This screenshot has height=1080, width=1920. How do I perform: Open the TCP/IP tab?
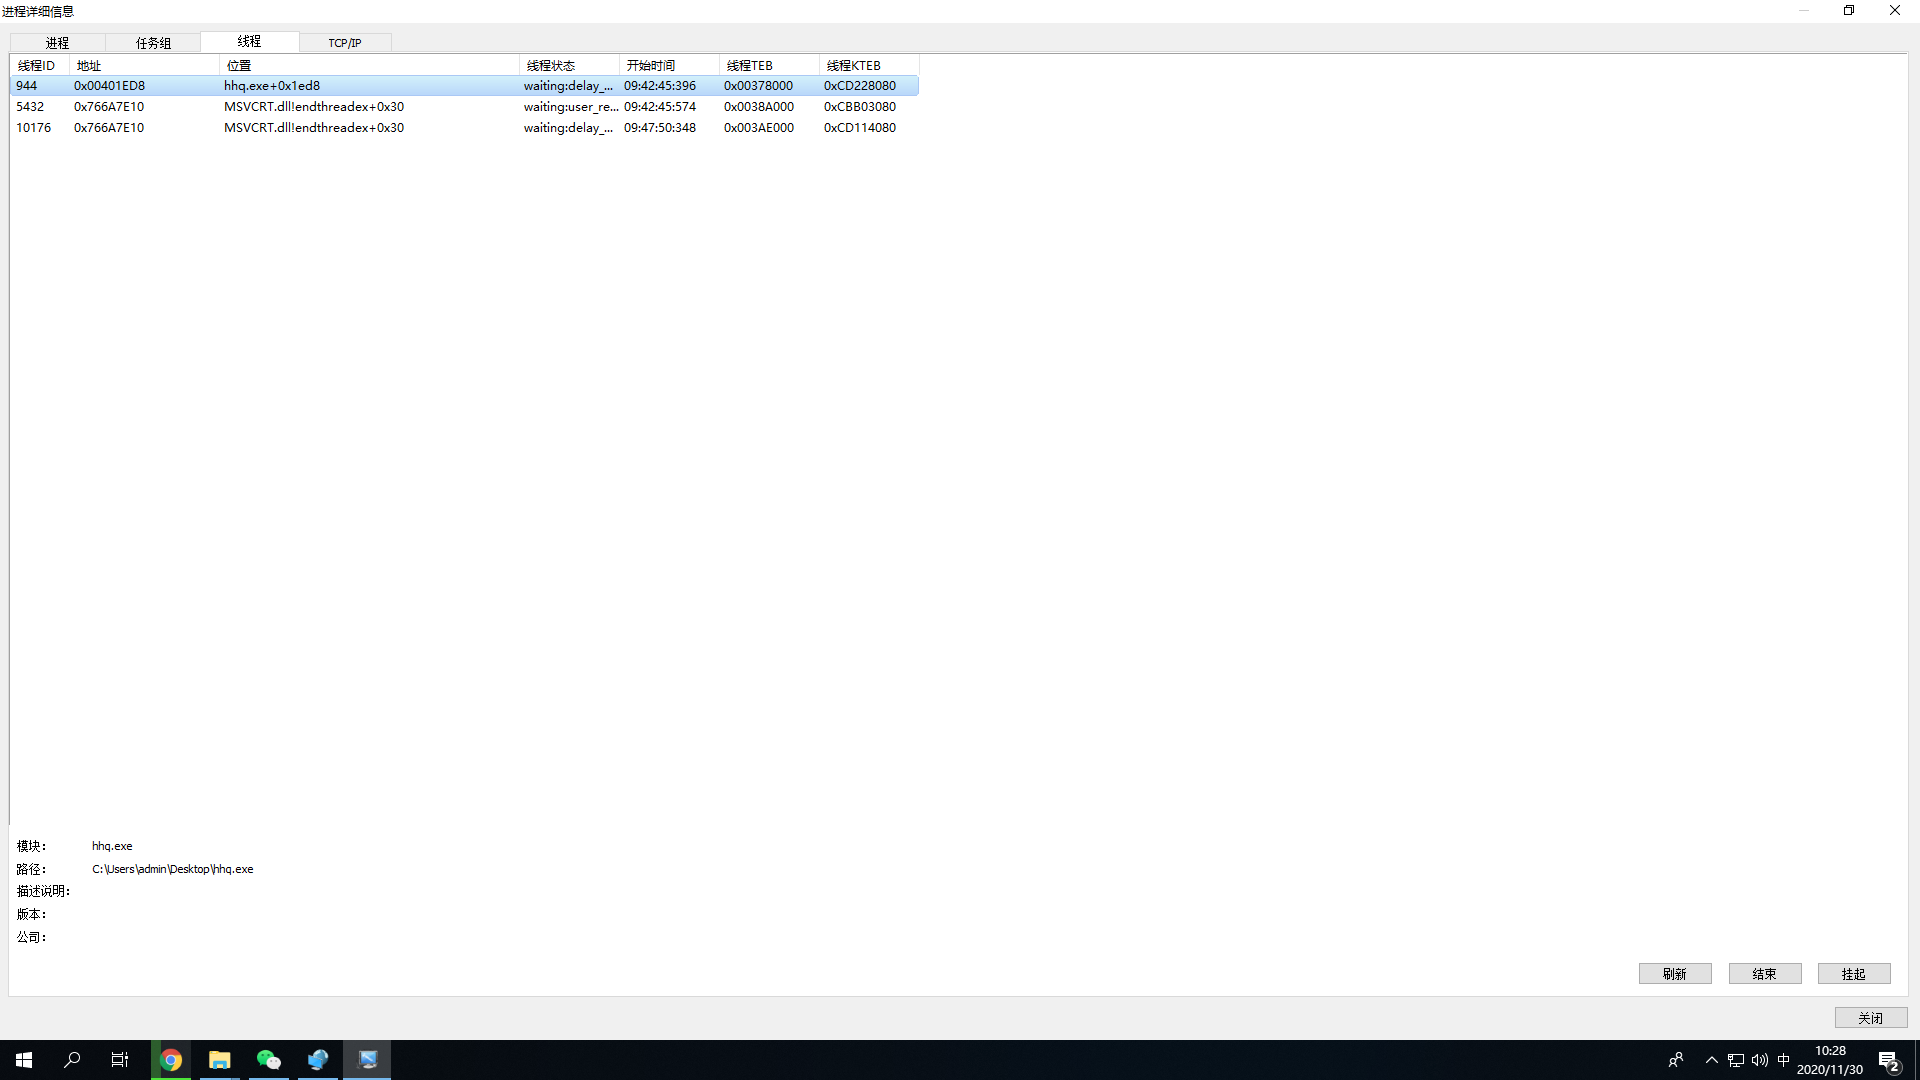[345, 43]
